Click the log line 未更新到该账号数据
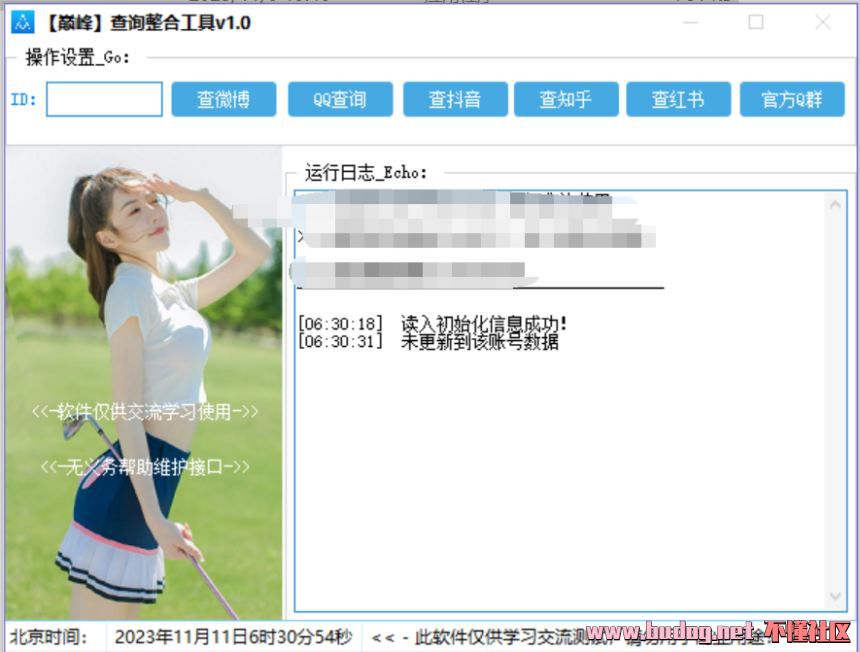The height and width of the screenshot is (652, 860). coord(428,342)
